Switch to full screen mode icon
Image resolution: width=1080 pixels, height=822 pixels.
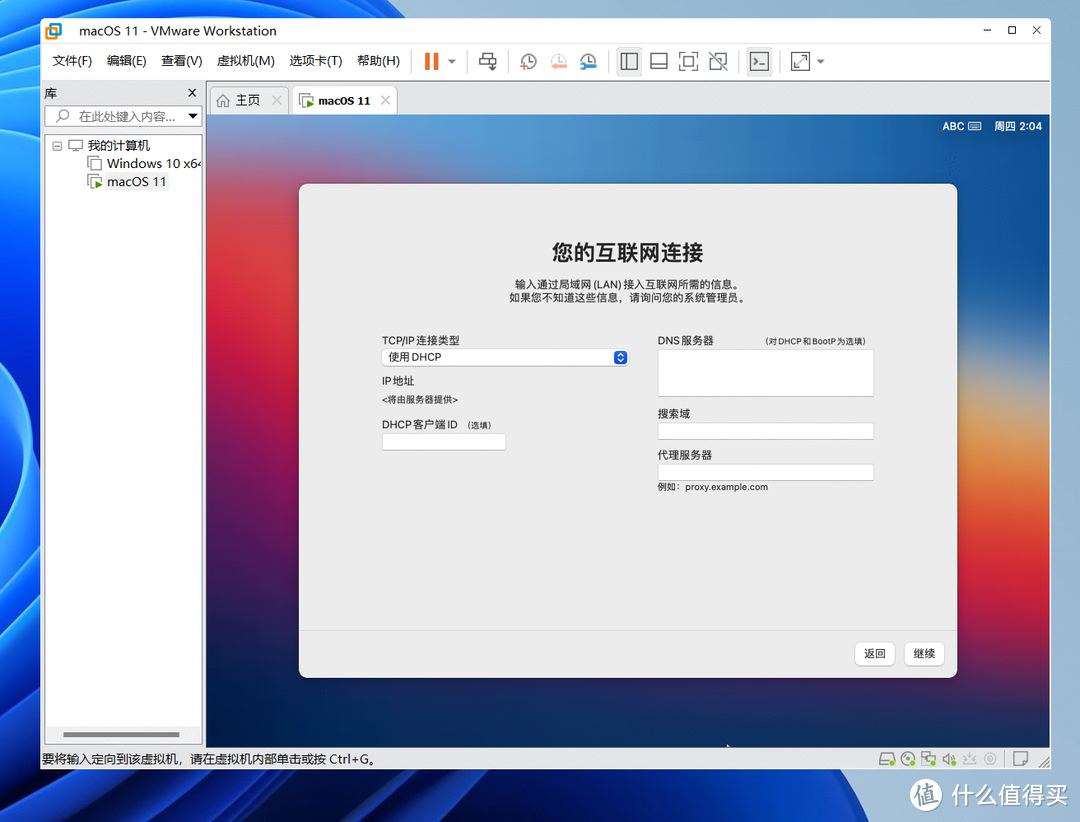pyautogui.click(x=688, y=61)
